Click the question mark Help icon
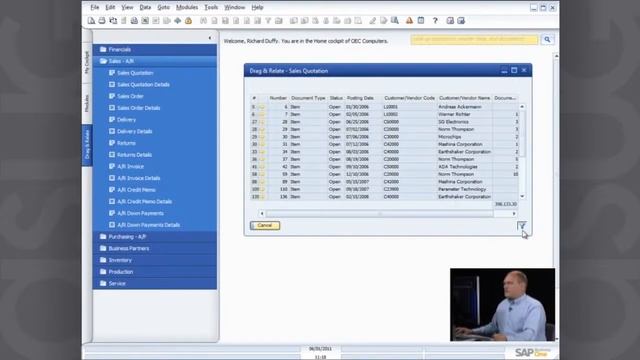The width and height of the screenshot is (640, 360). [x=435, y=21]
